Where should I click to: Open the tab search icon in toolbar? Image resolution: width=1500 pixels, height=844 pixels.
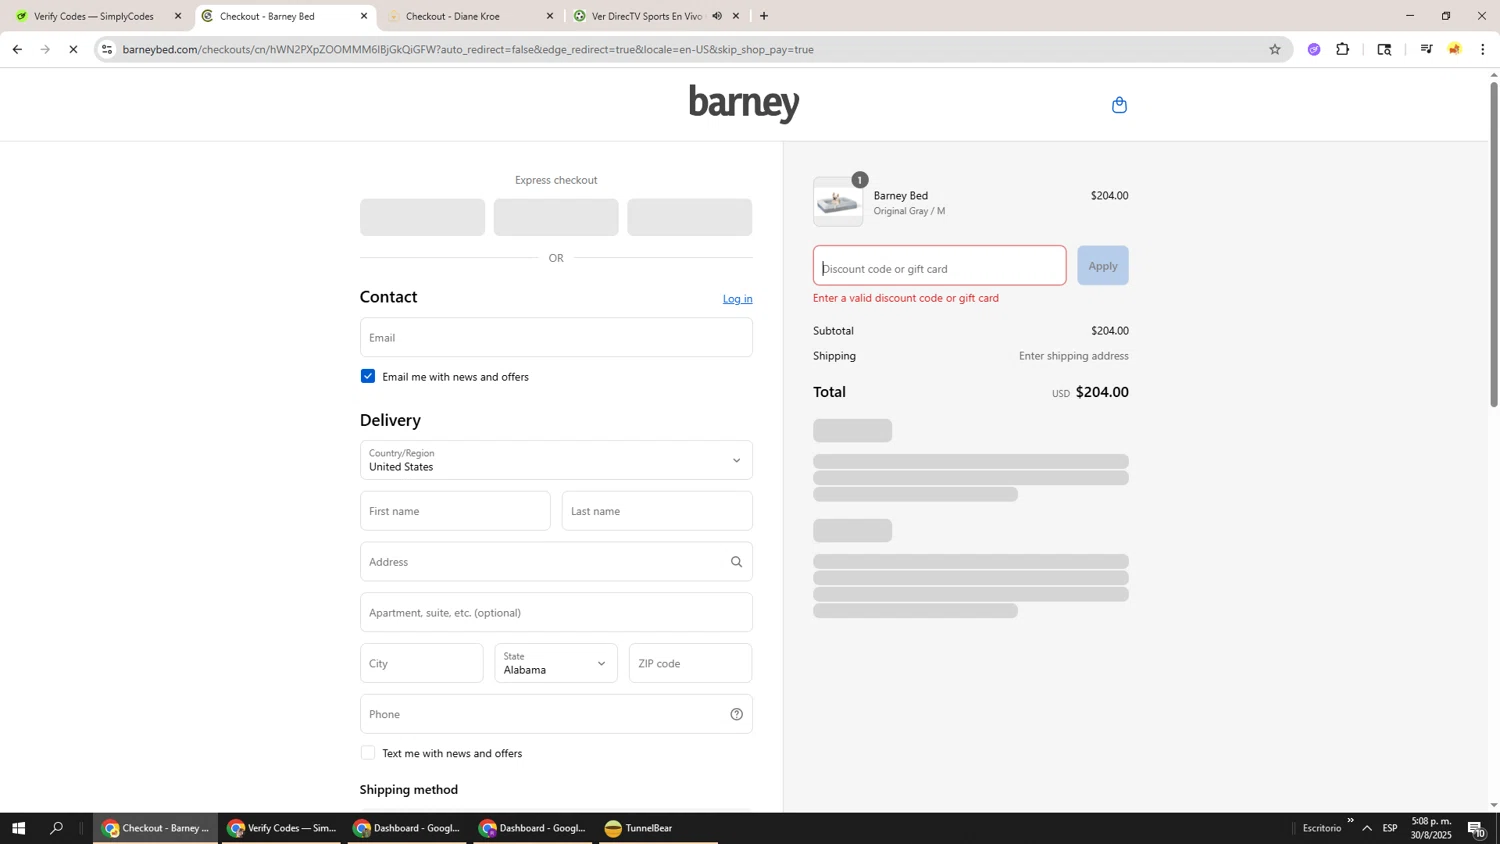click(1384, 49)
